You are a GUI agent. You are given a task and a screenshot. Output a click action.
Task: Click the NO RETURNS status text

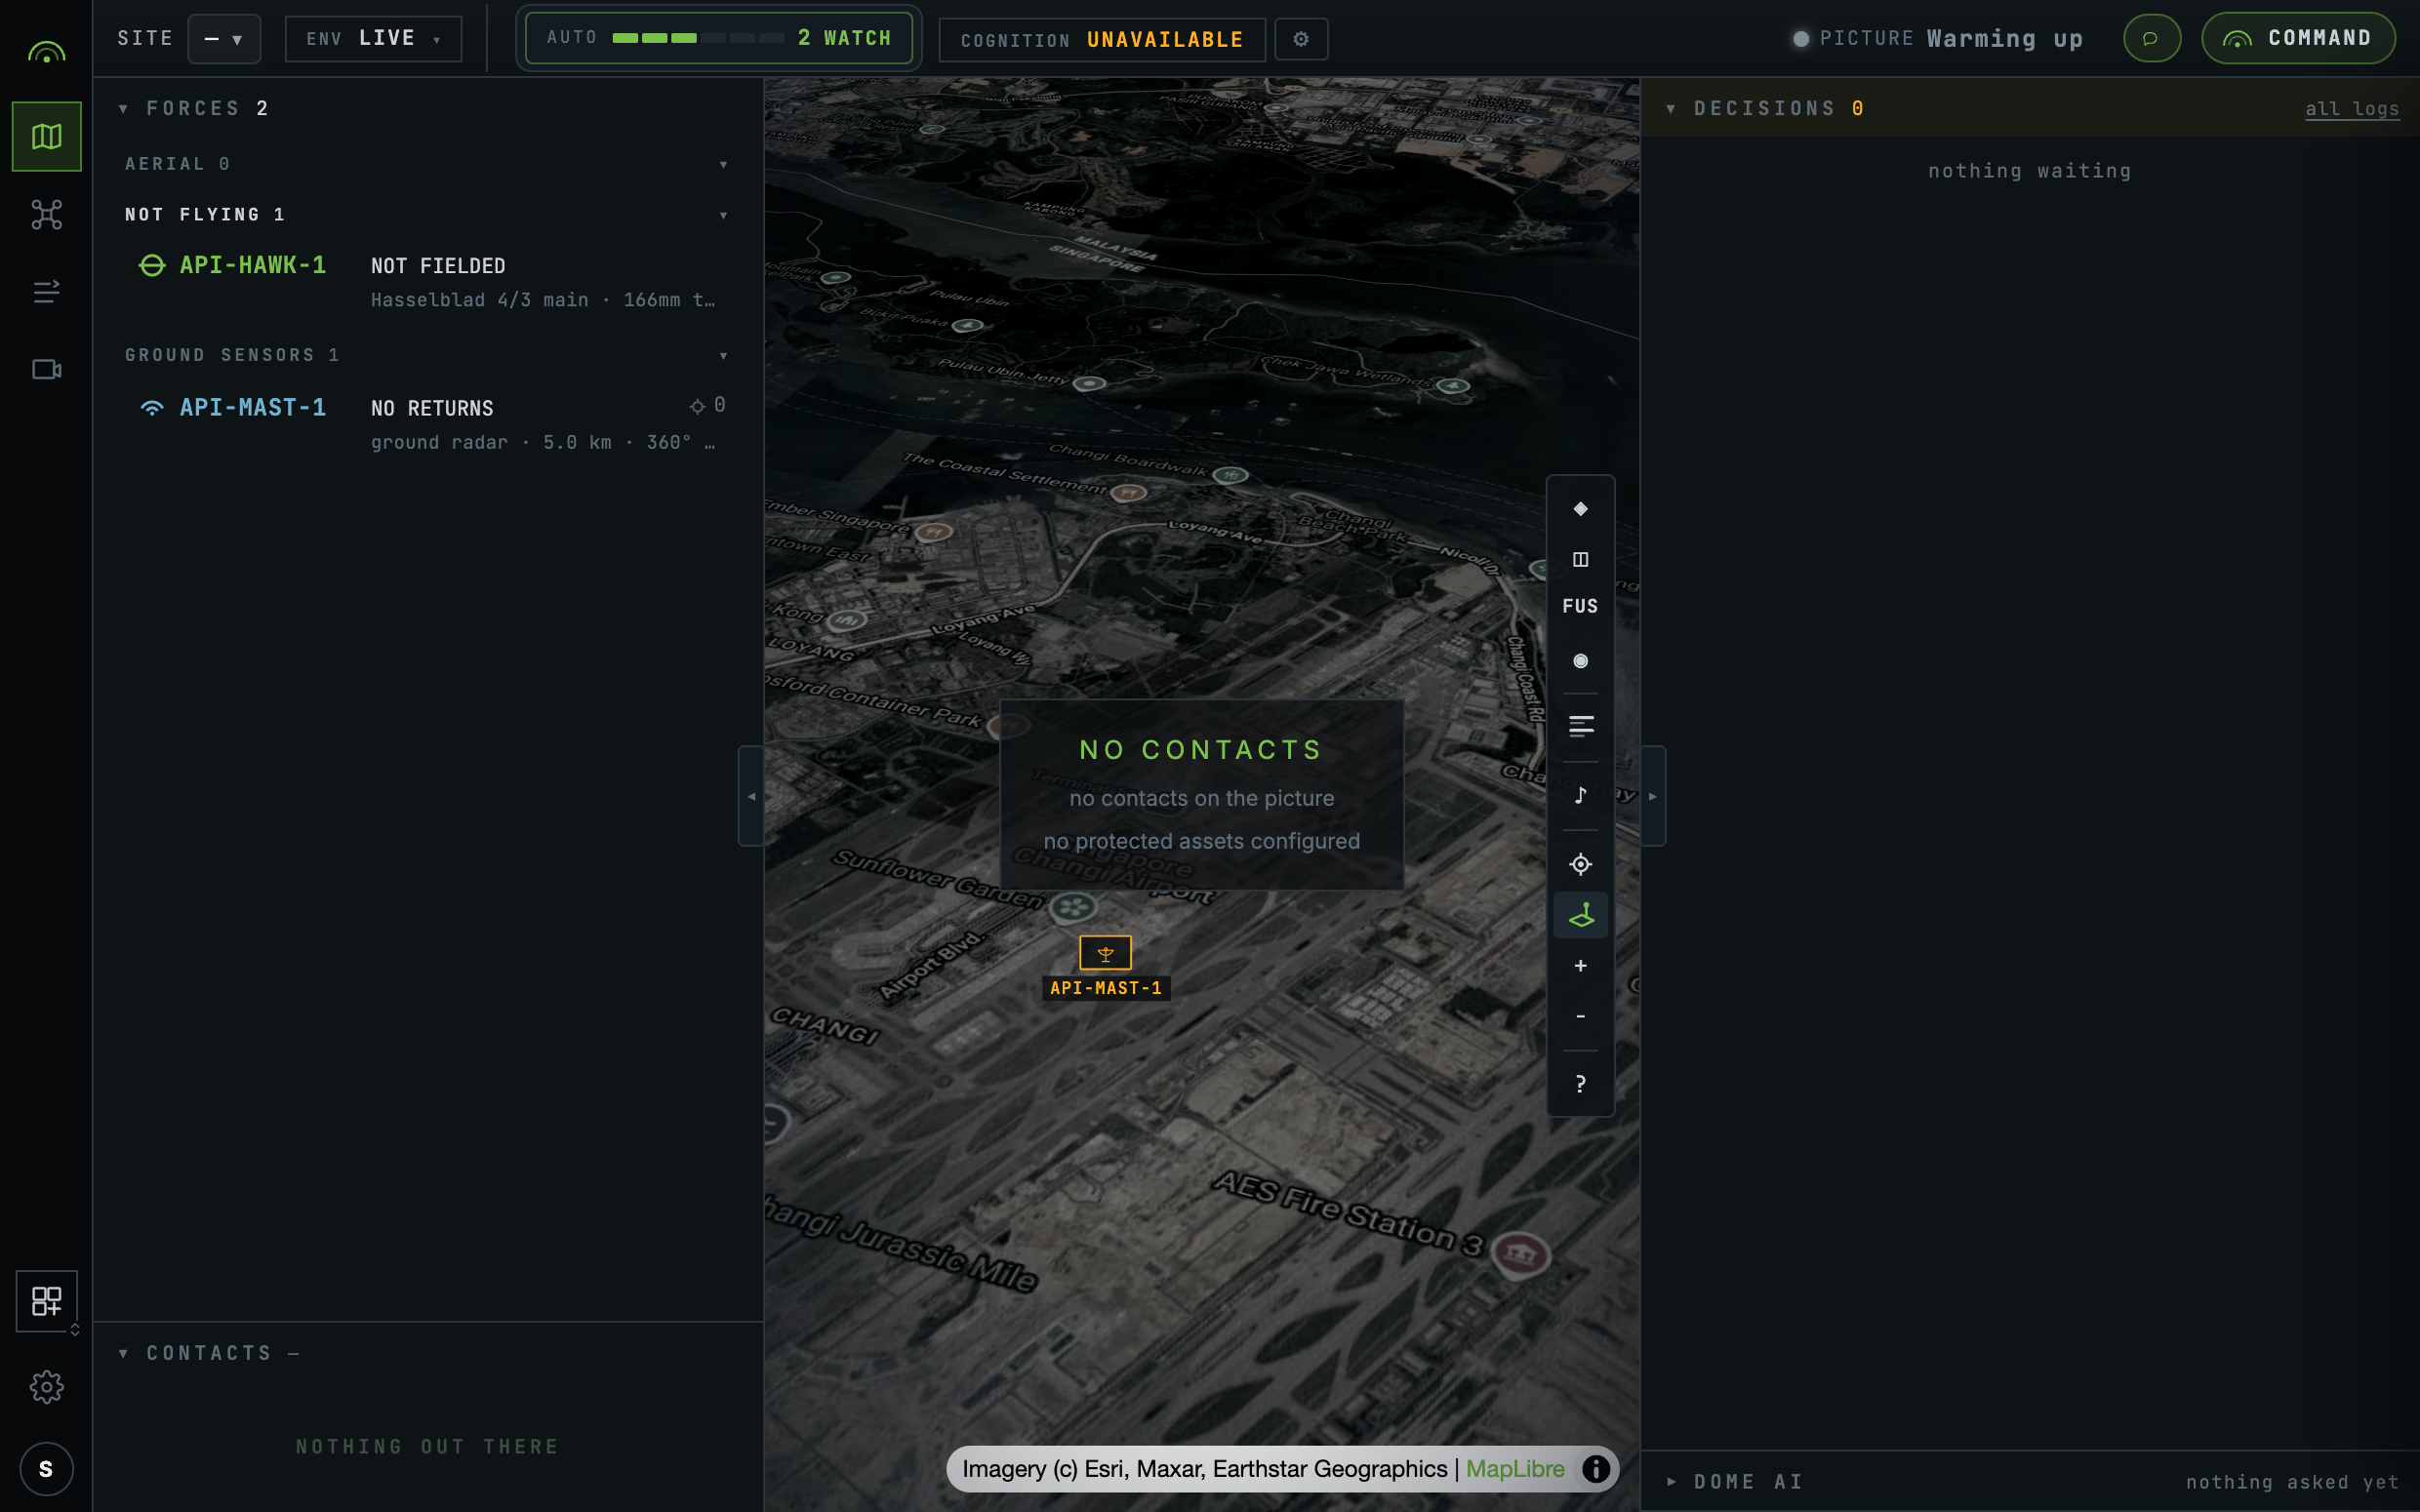432,409
